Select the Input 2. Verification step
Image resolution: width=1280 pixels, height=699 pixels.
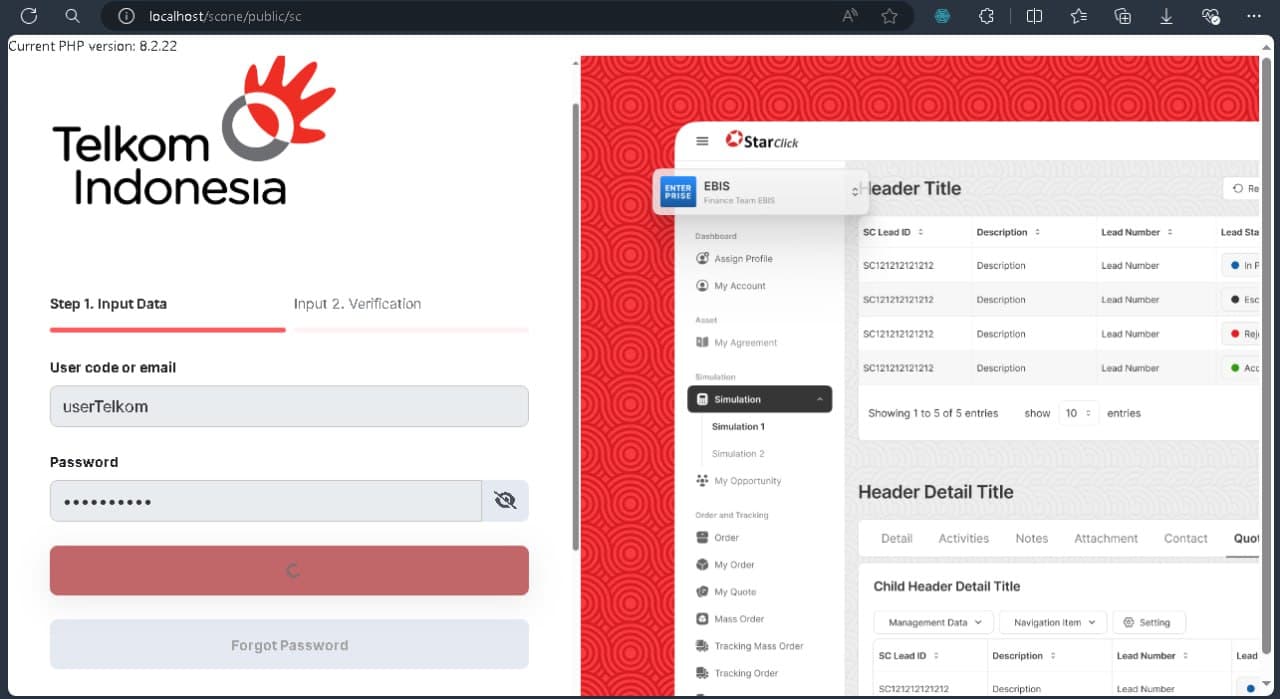point(357,304)
